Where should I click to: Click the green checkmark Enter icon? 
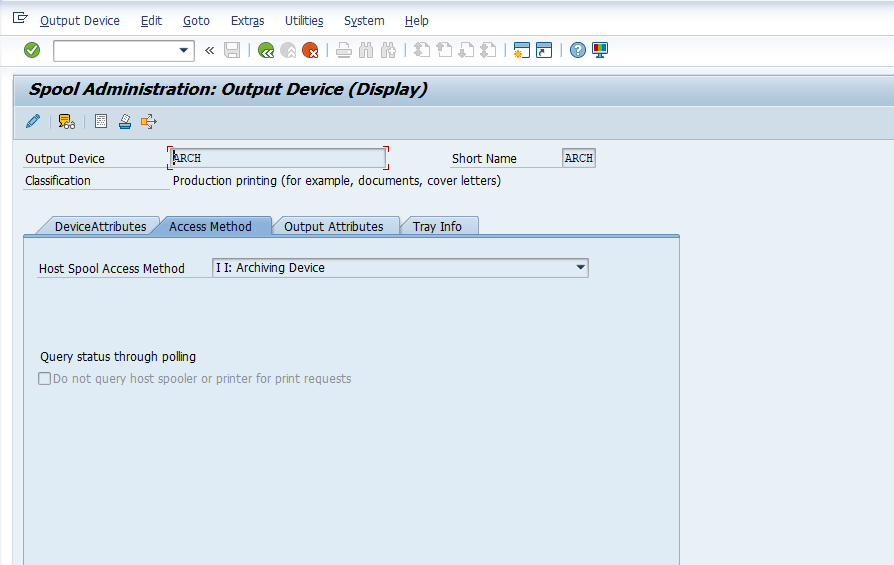32,50
